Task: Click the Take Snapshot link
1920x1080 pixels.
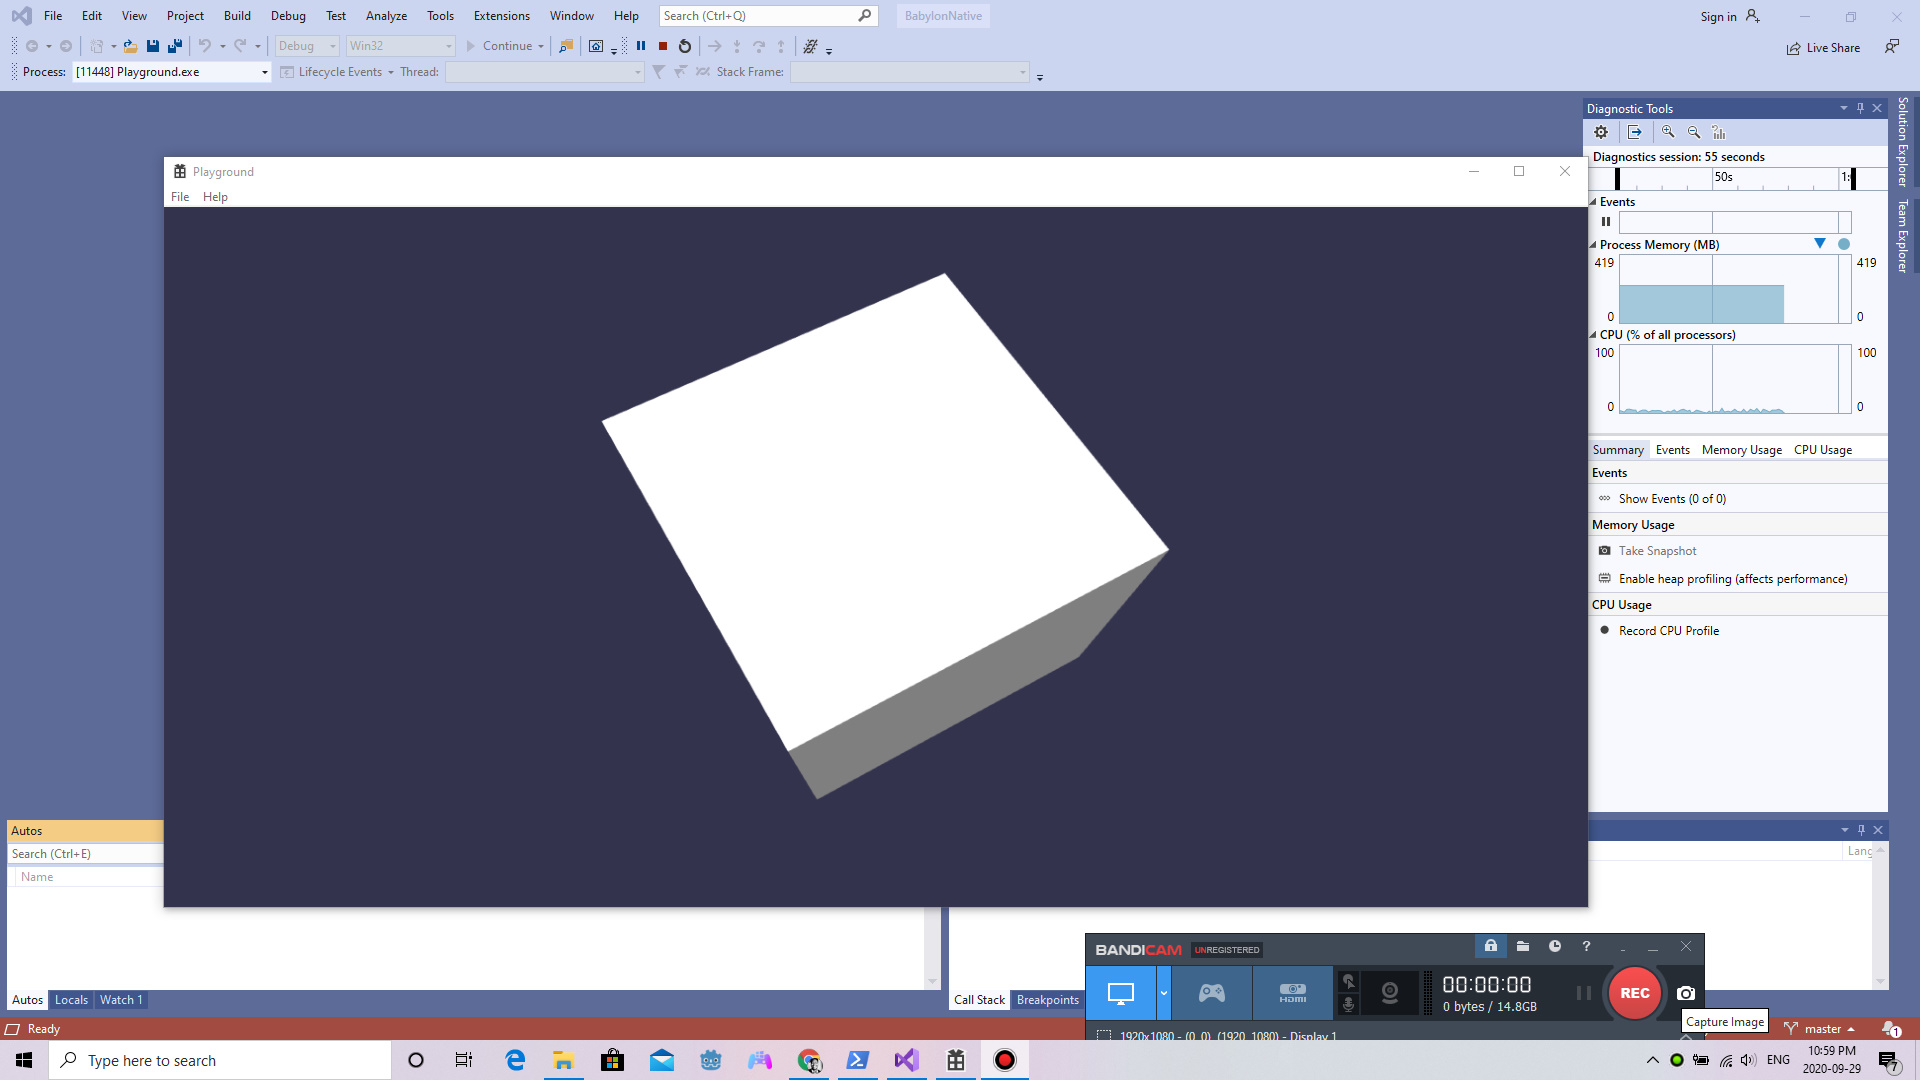Action: pos(1657,551)
